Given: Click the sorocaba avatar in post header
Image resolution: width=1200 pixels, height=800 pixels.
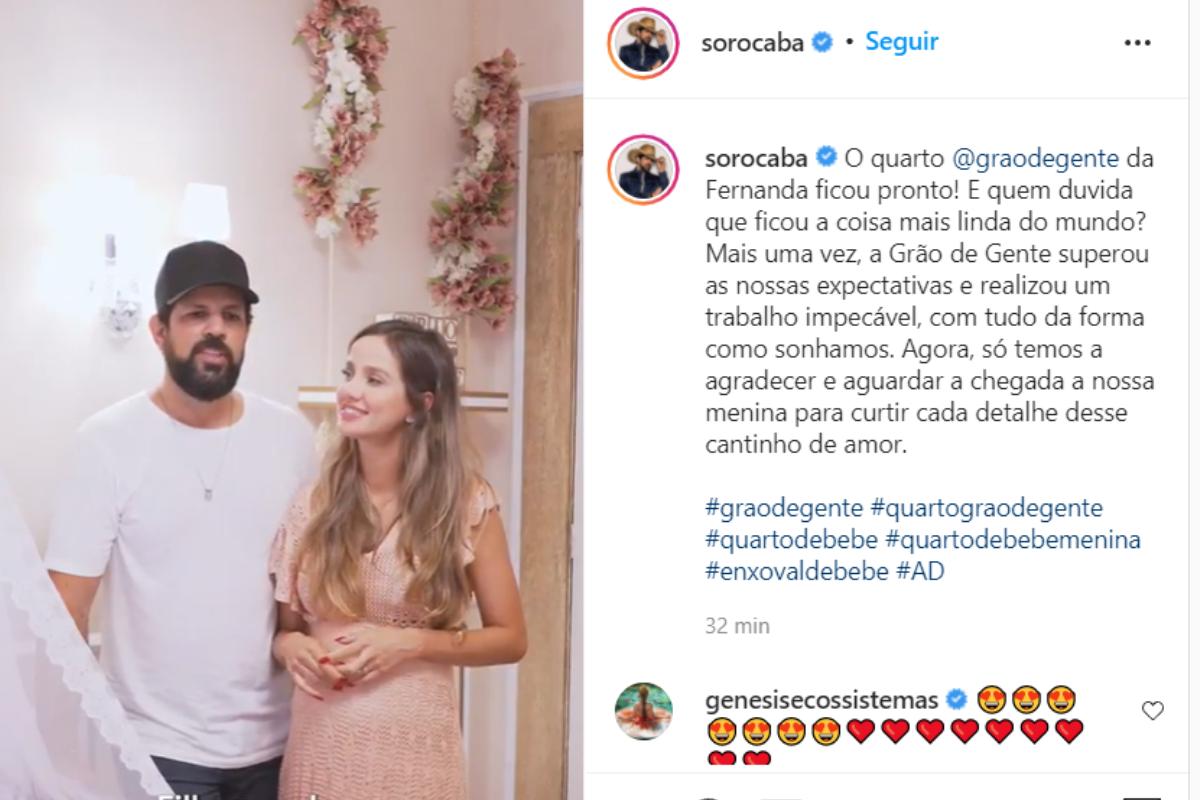Looking at the screenshot, I should point(641,43).
